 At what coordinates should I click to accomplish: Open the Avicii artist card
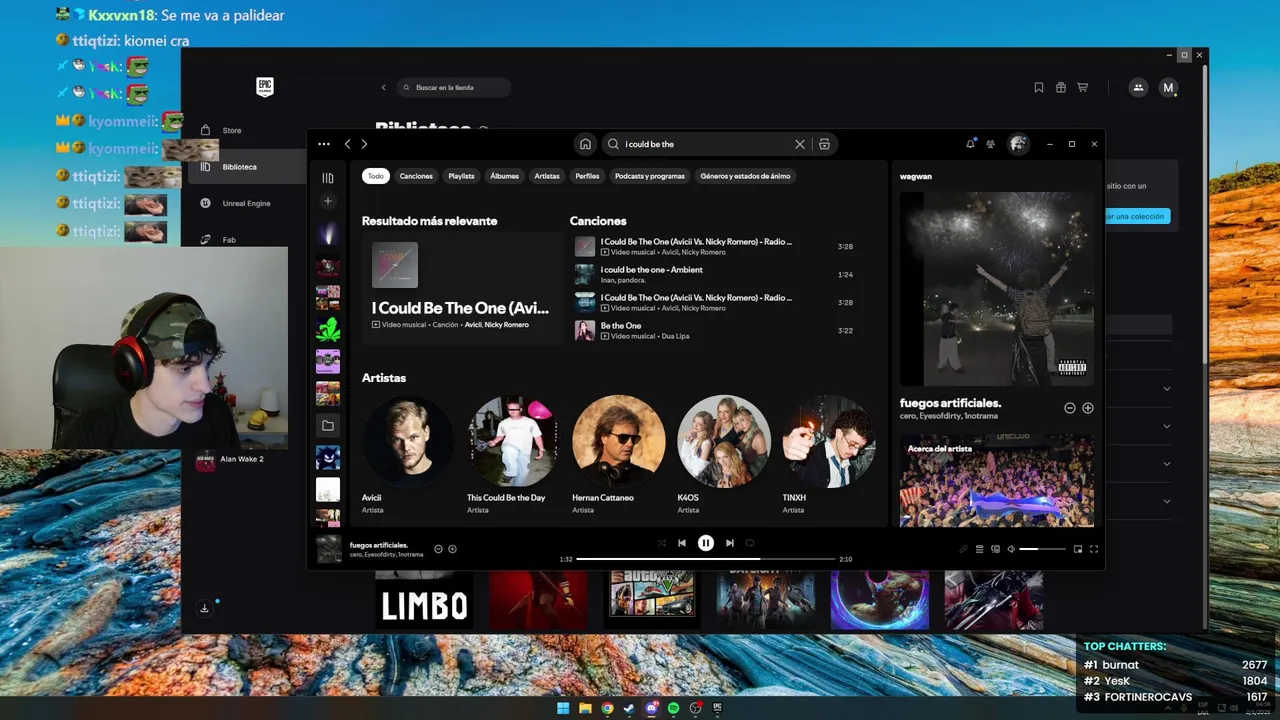click(x=408, y=455)
